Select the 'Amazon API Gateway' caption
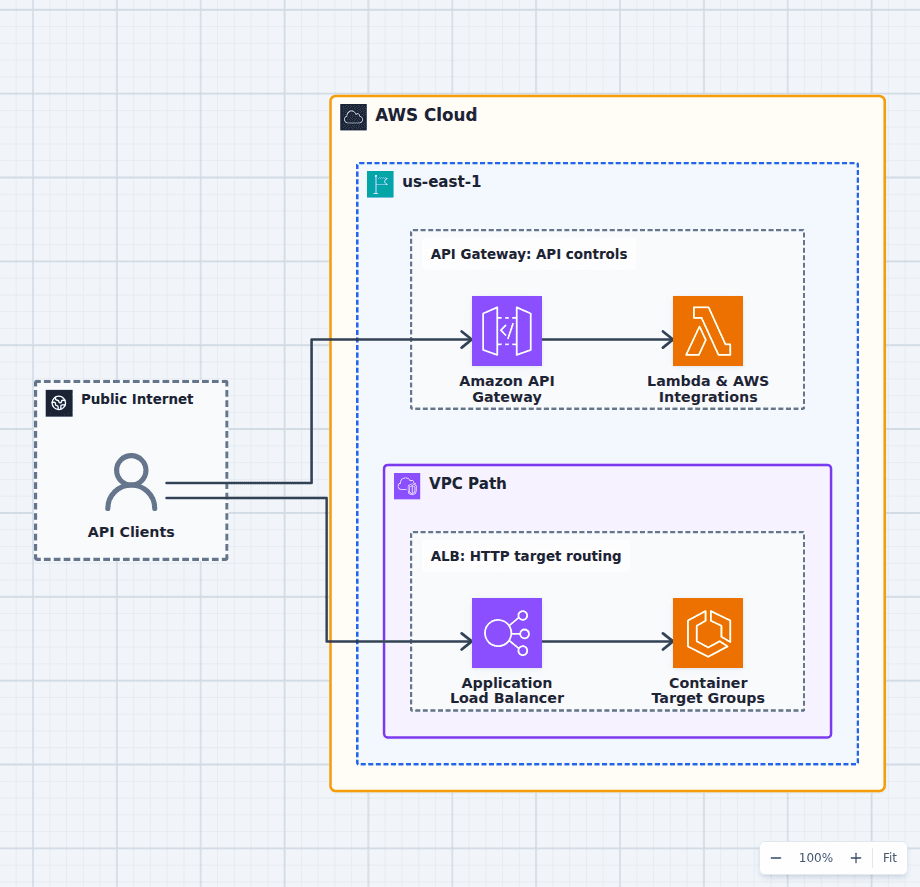 [507, 389]
